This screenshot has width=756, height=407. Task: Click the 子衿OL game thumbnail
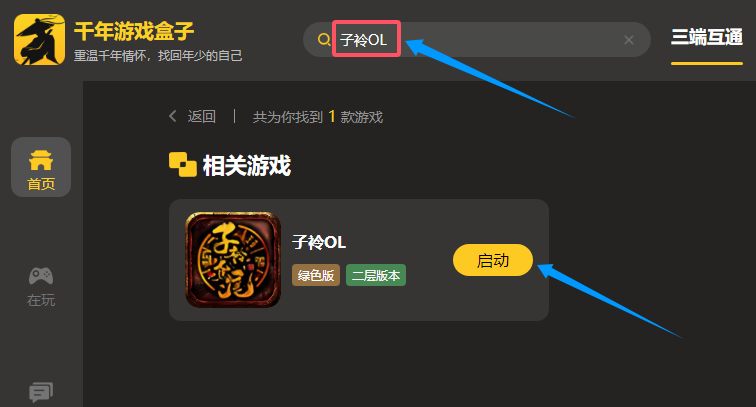coord(233,260)
